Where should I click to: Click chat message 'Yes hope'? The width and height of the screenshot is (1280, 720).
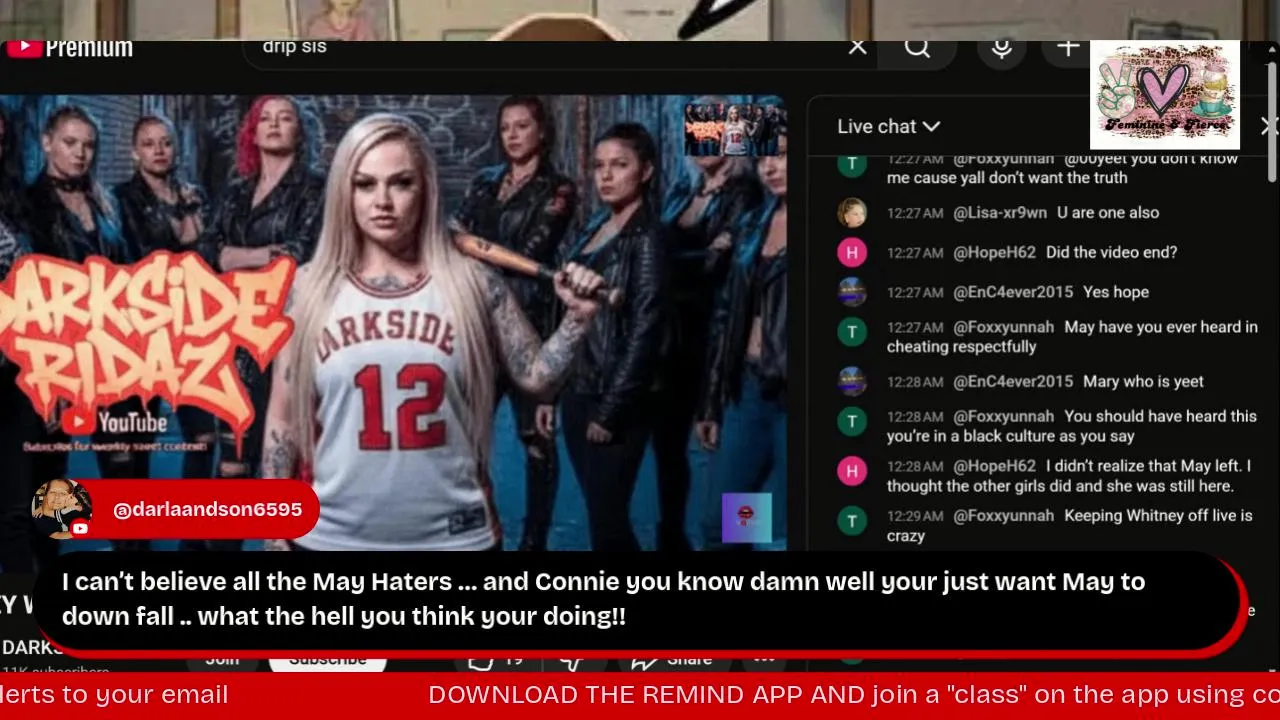[x=1116, y=292]
